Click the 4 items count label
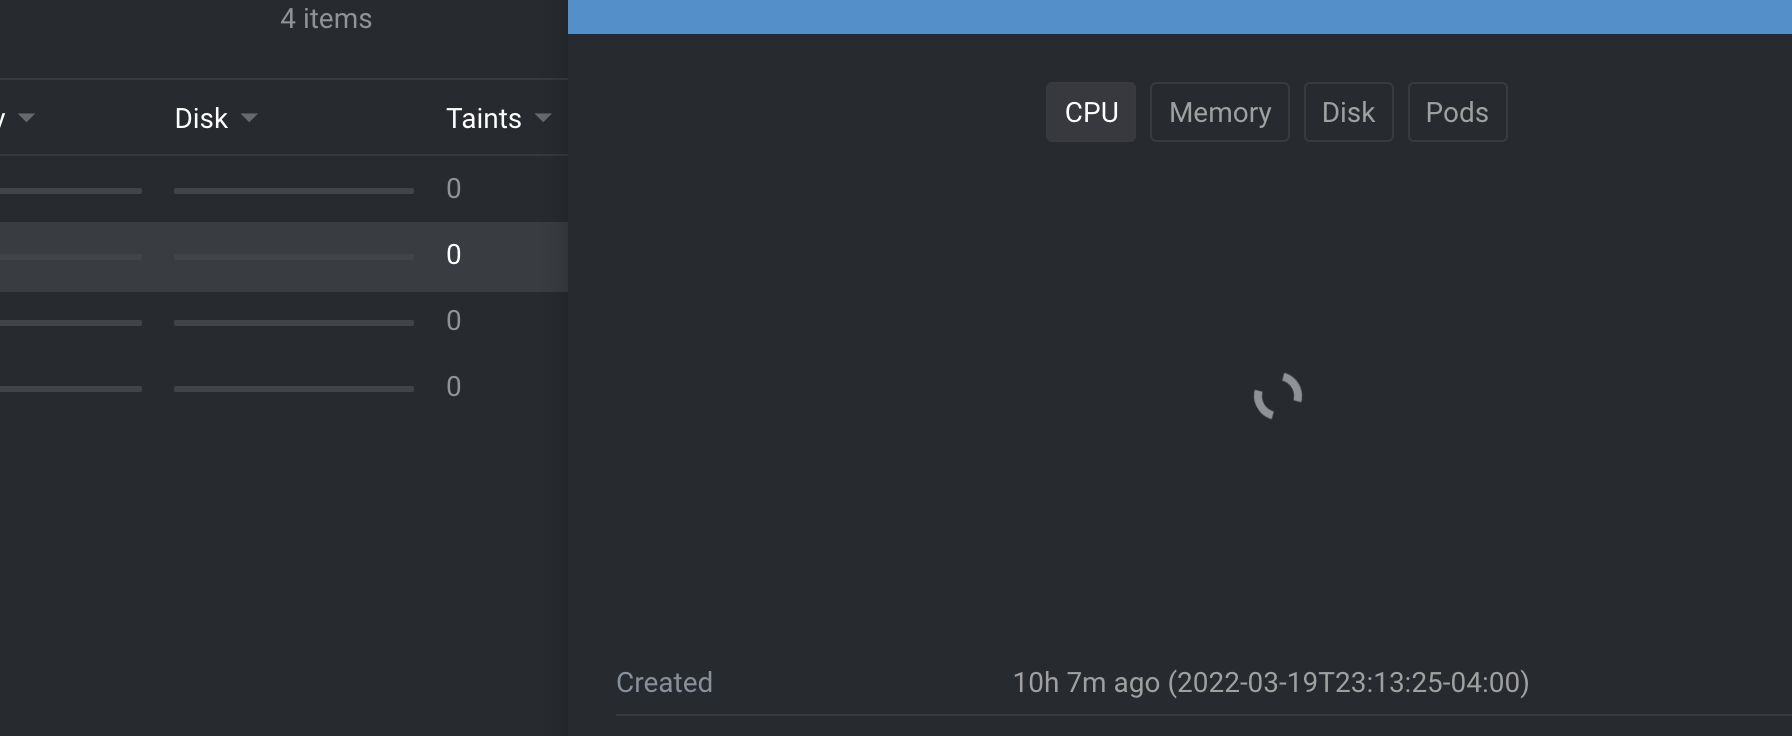The width and height of the screenshot is (1792, 736). point(325,18)
